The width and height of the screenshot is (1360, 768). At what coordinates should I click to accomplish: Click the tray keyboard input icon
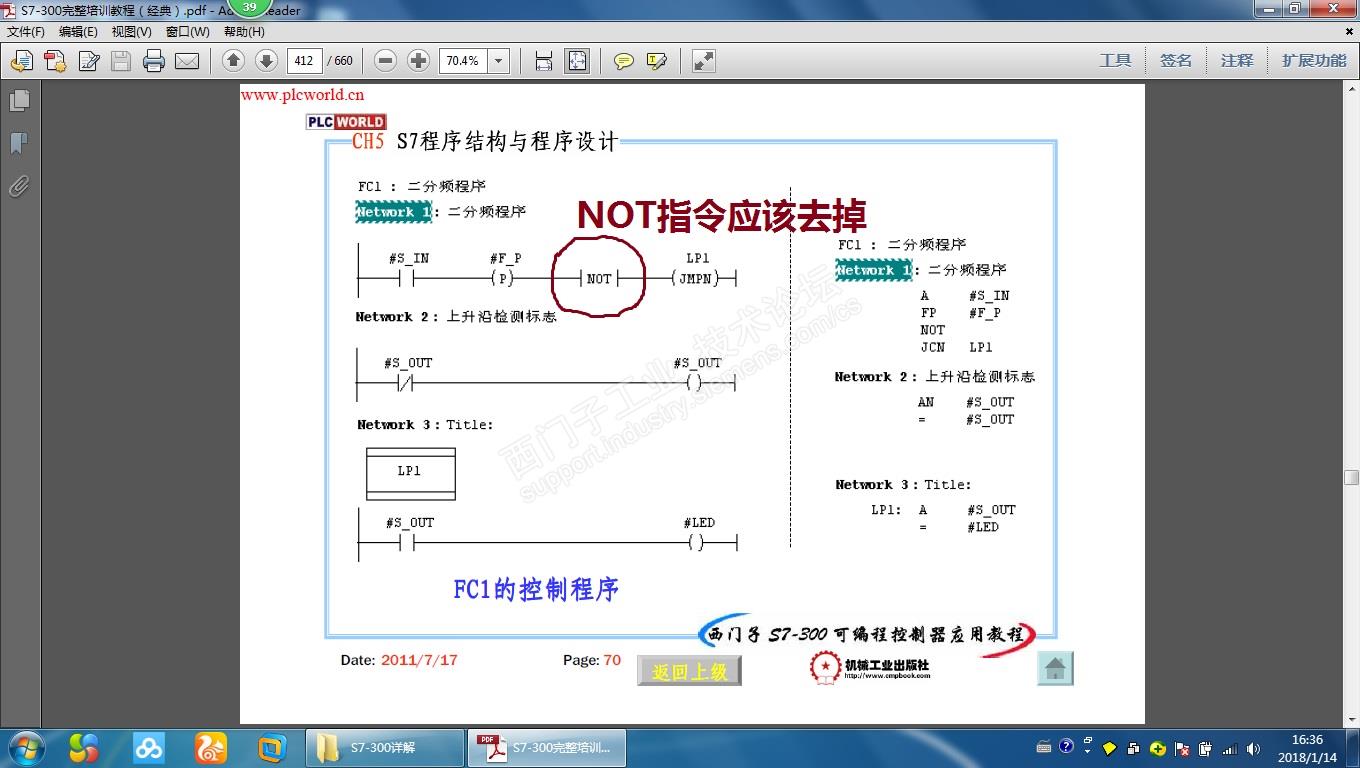pyautogui.click(x=1044, y=748)
